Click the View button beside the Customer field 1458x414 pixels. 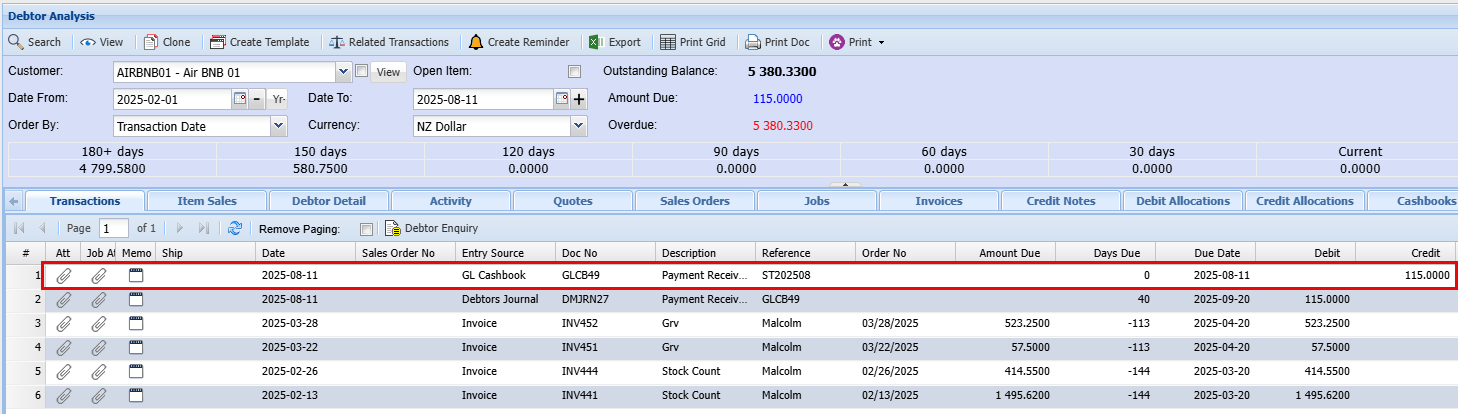pos(388,72)
